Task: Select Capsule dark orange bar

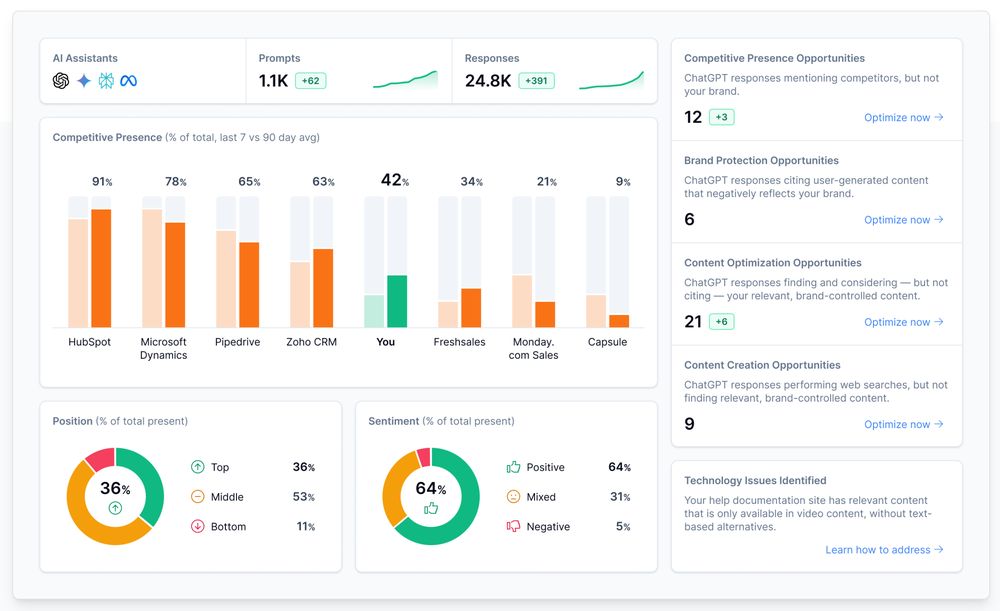Action: [619, 321]
